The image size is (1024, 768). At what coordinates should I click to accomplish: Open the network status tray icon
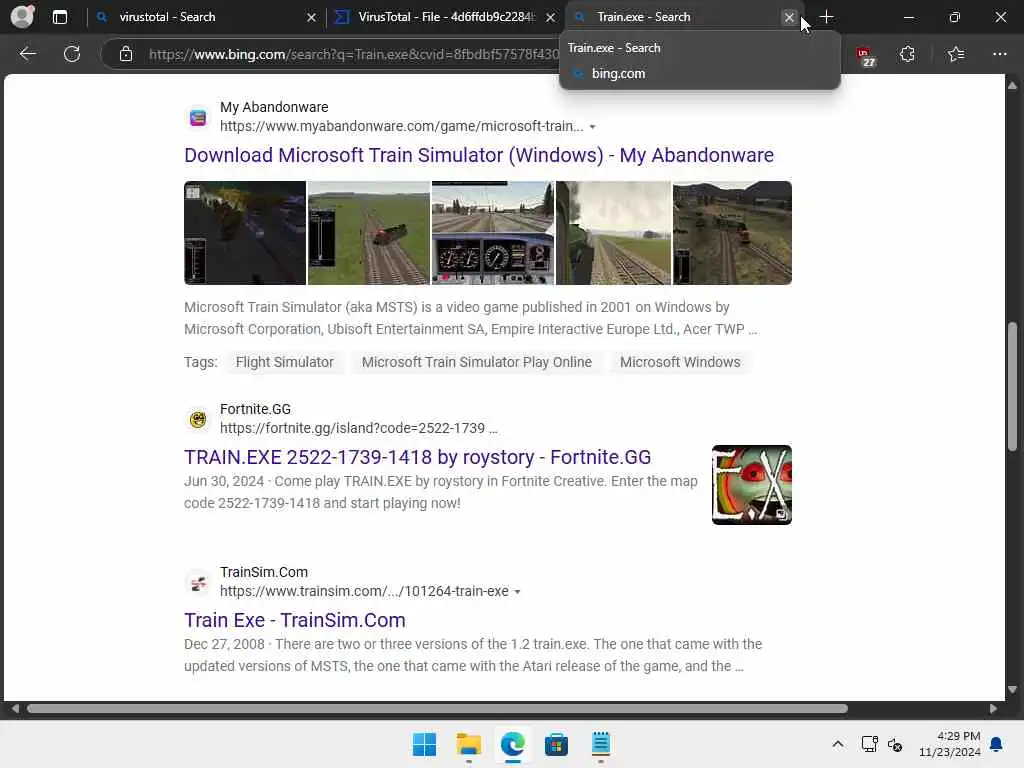(x=869, y=744)
